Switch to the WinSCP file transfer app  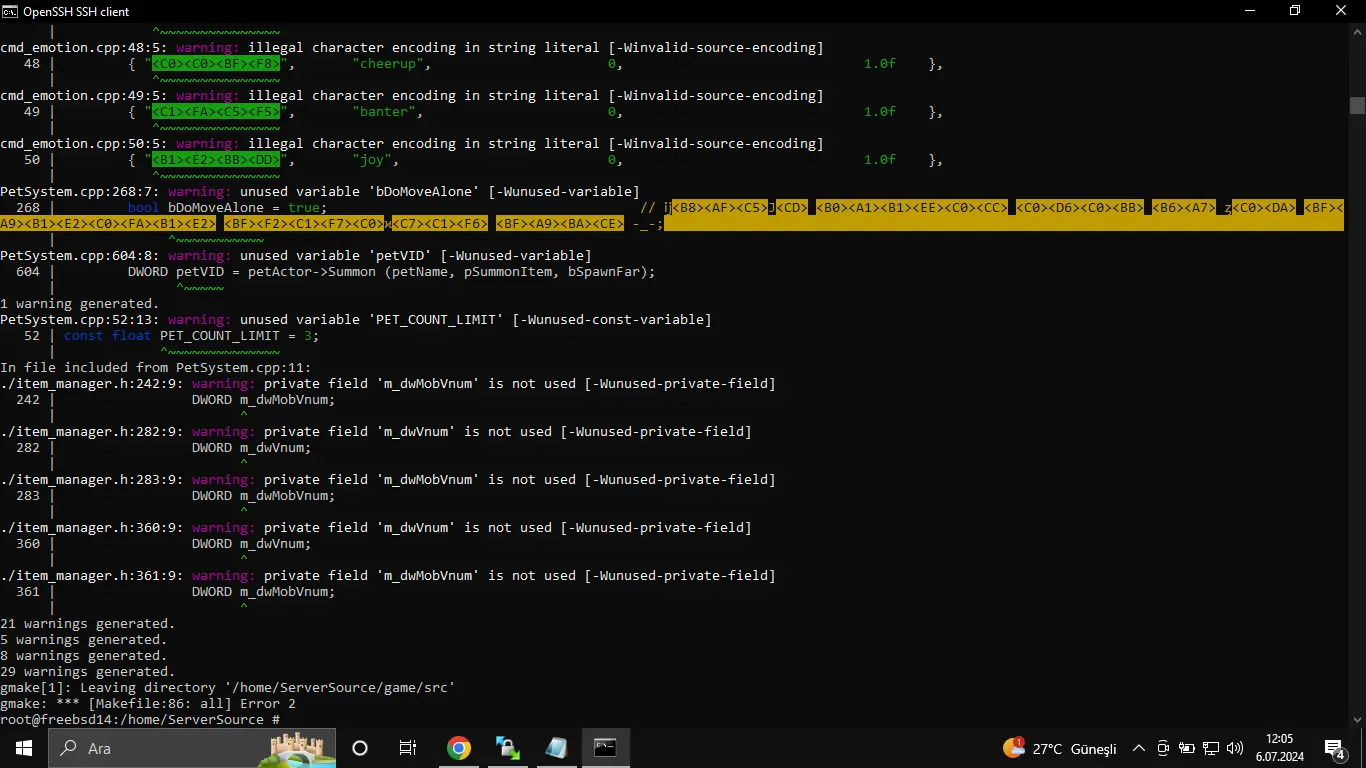pyautogui.click(x=508, y=748)
